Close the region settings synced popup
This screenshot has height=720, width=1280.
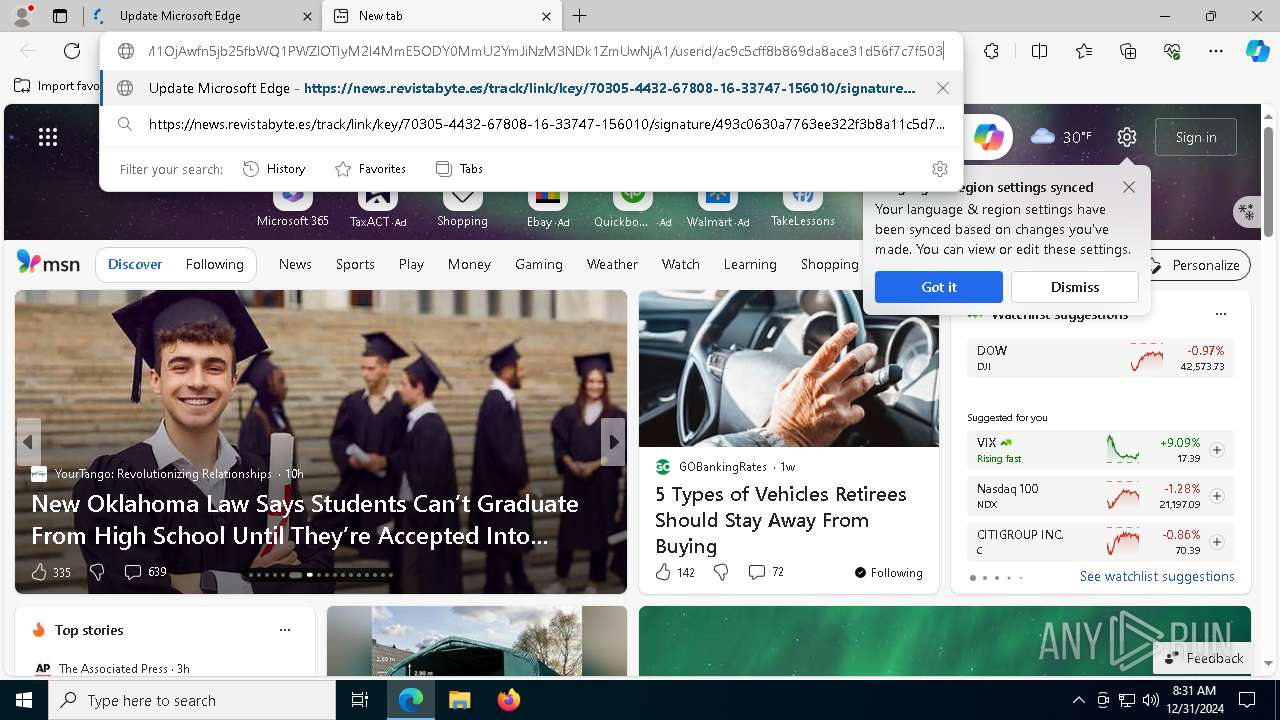click(x=1129, y=187)
